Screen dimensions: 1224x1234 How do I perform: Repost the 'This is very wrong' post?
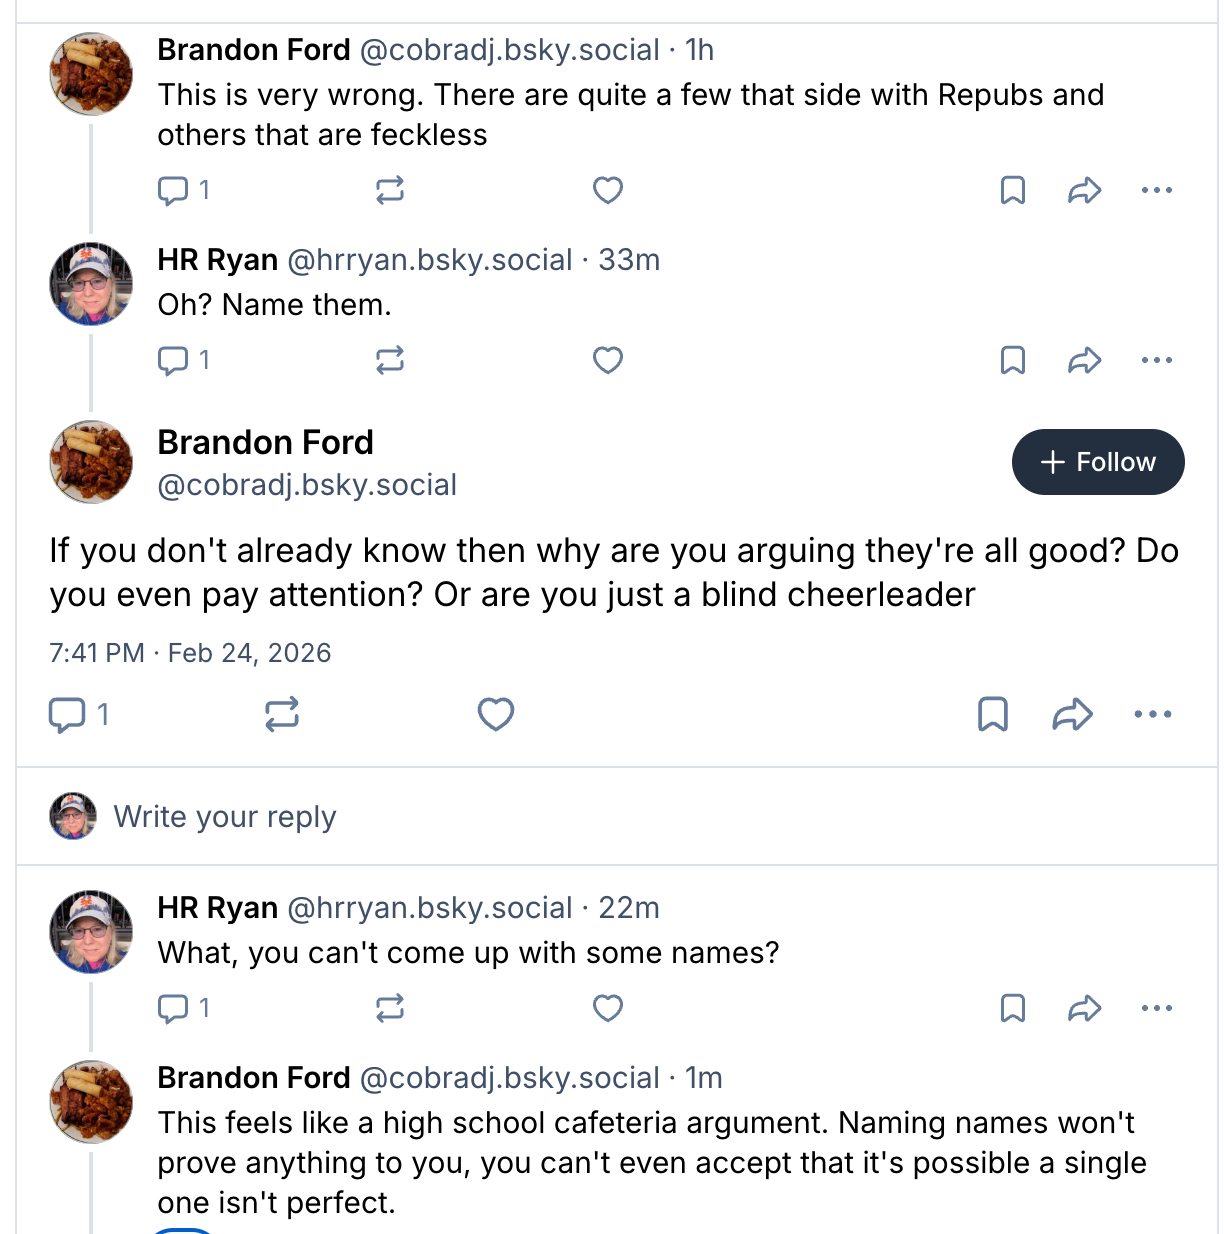(390, 190)
